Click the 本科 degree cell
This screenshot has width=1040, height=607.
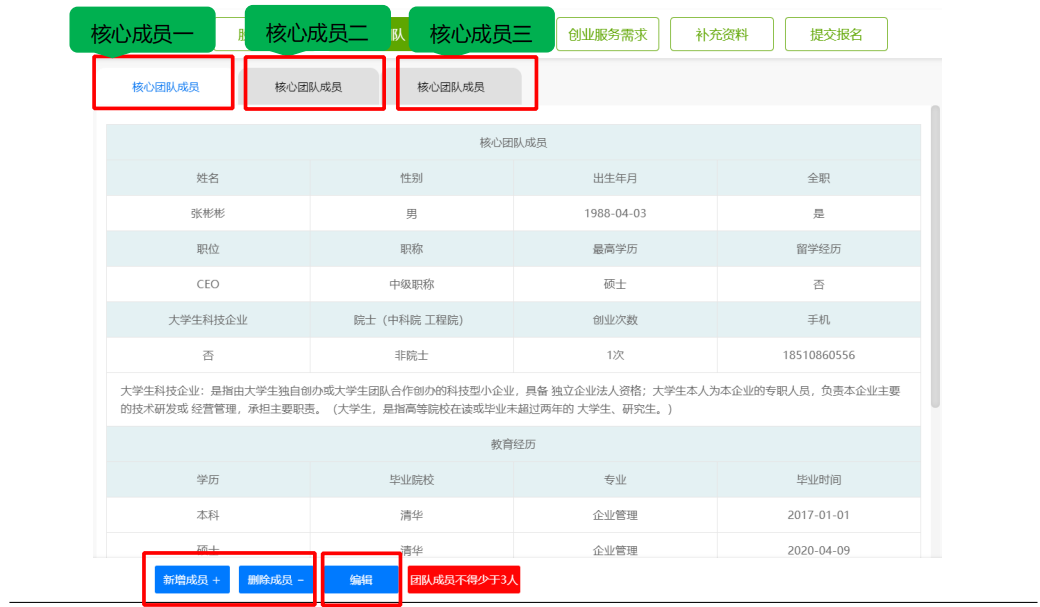pyautogui.click(x=208, y=515)
